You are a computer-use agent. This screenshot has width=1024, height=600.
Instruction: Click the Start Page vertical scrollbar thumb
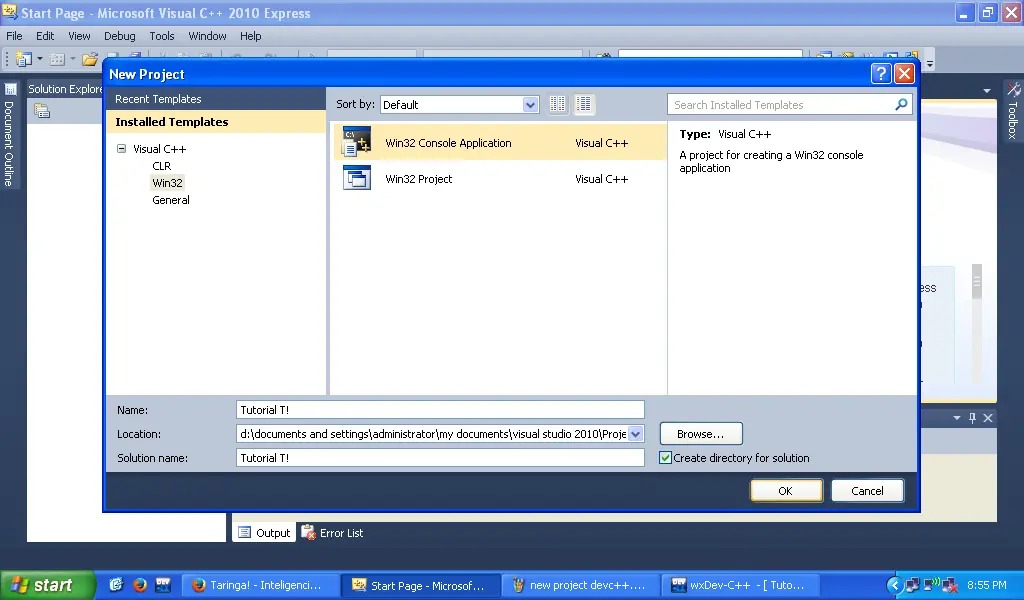pyautogui.click(x=977, y=281)
